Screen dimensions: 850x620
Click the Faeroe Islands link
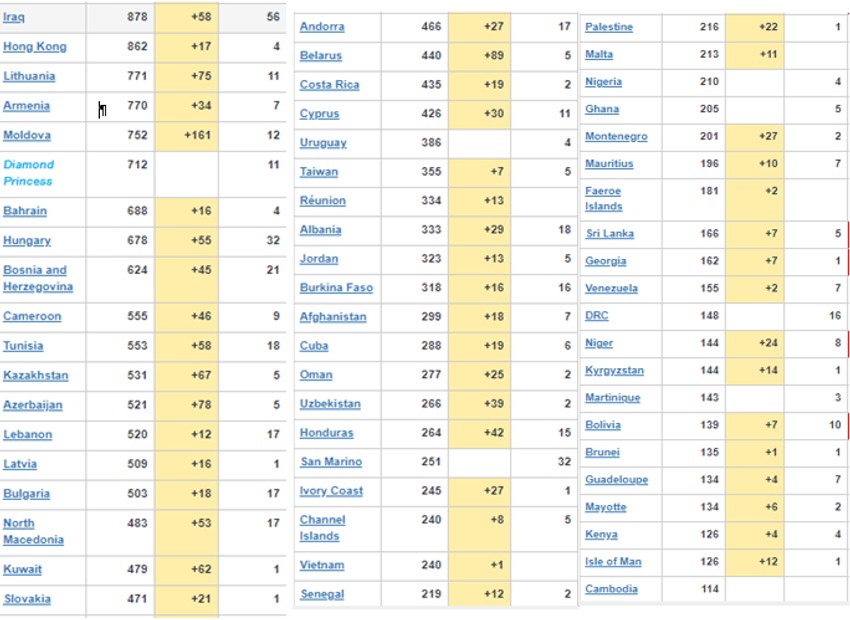(x=603, y=198)
